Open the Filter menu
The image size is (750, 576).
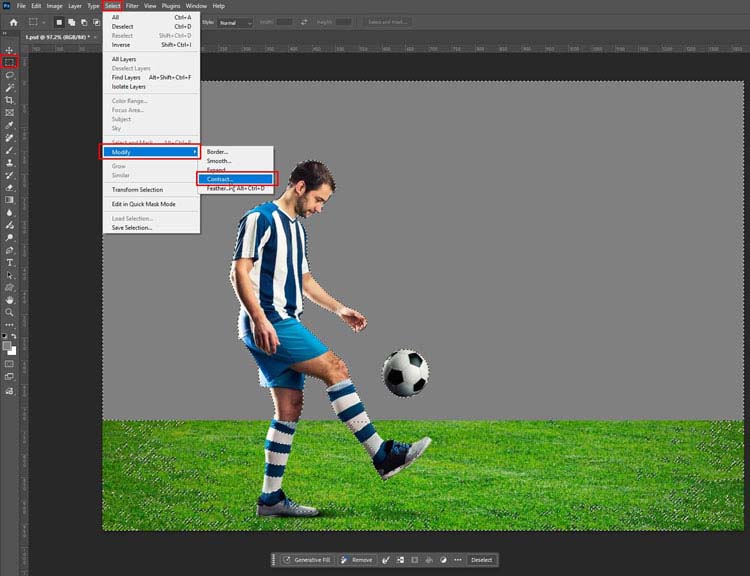(x=132, y=6)
